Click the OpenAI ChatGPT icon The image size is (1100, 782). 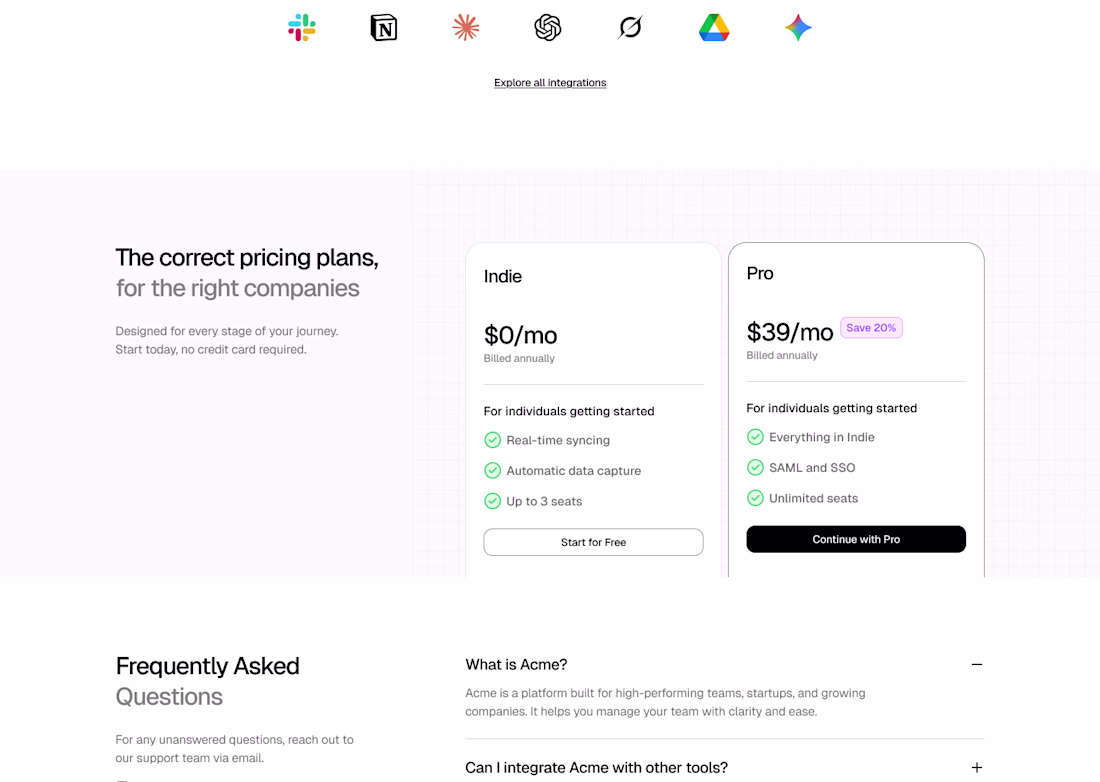click(x=548, y=28)
